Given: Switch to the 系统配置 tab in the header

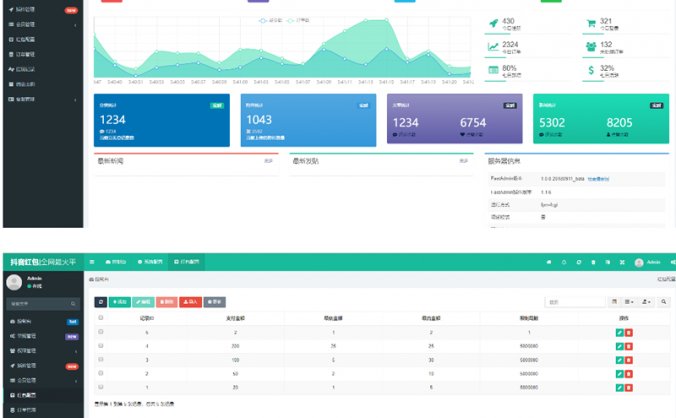Looking at the screenshot, I should point(150,262).
